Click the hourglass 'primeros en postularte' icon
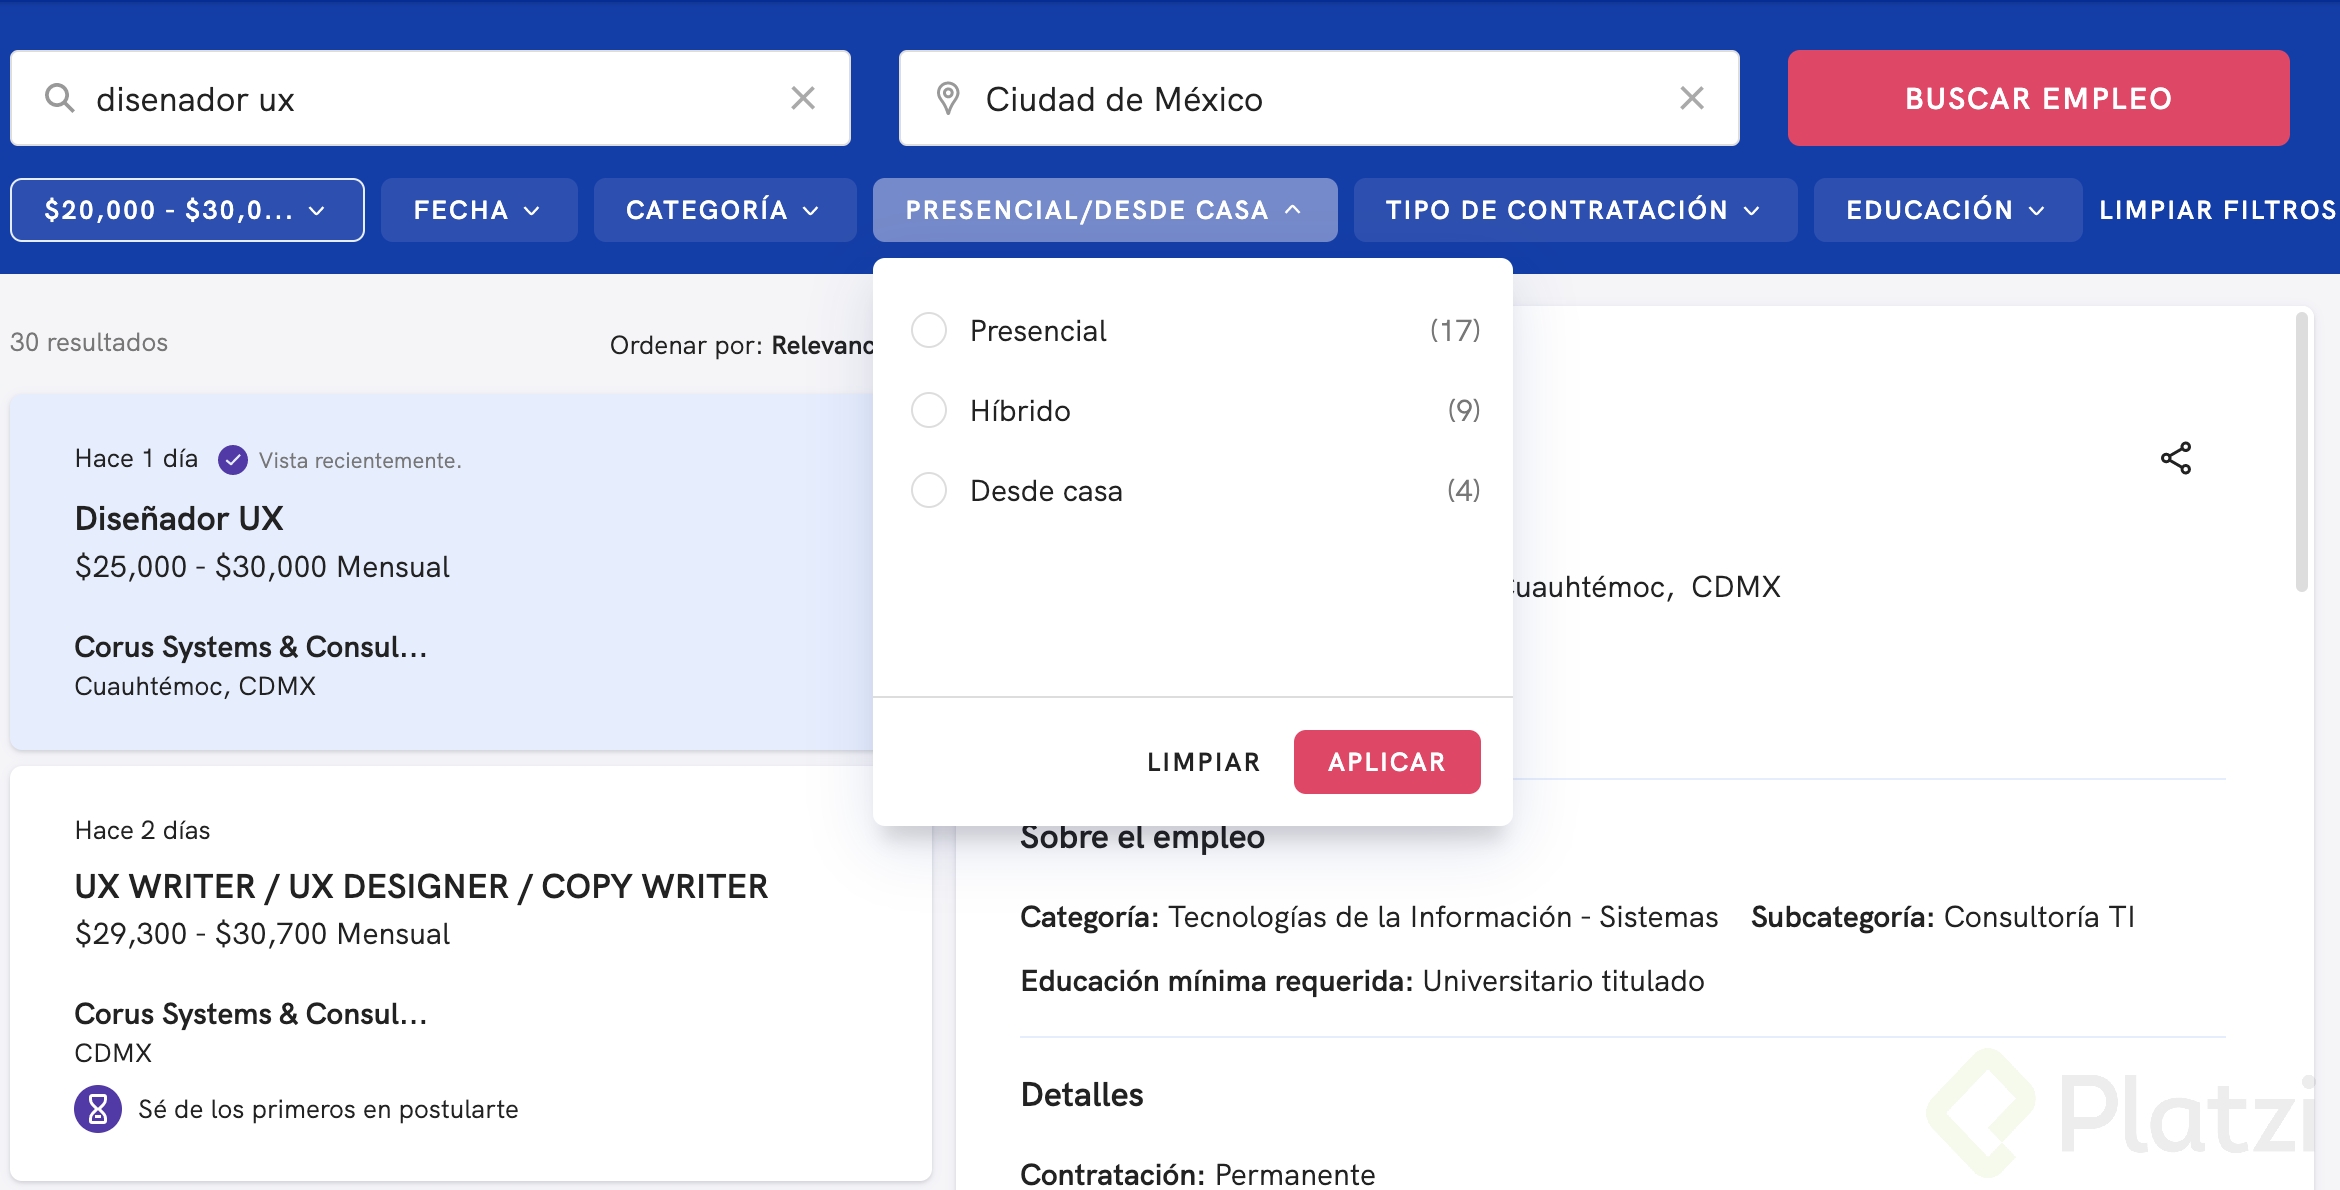 (98, 1109)
